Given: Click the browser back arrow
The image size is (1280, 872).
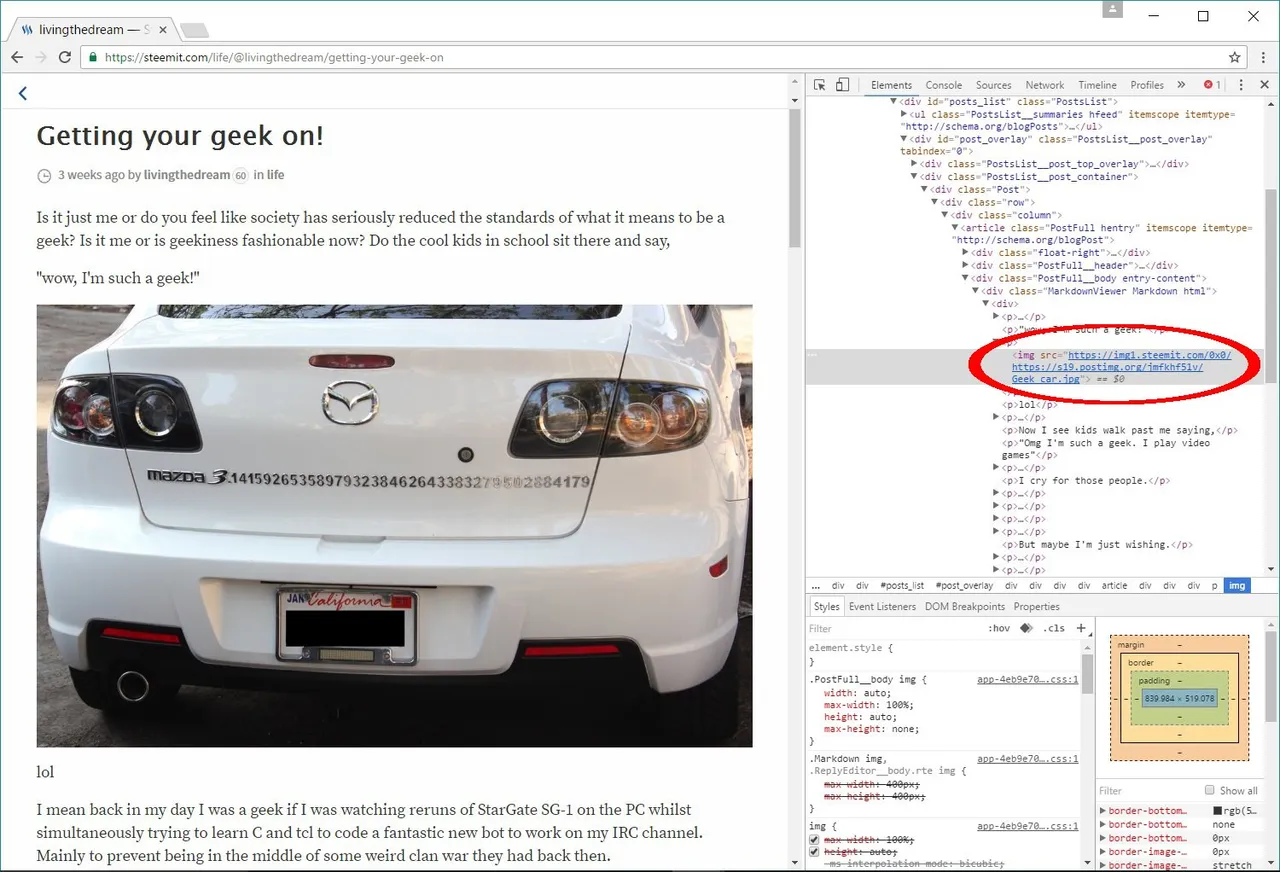Looking at the screenshot, I should click(x=17, y=58).
